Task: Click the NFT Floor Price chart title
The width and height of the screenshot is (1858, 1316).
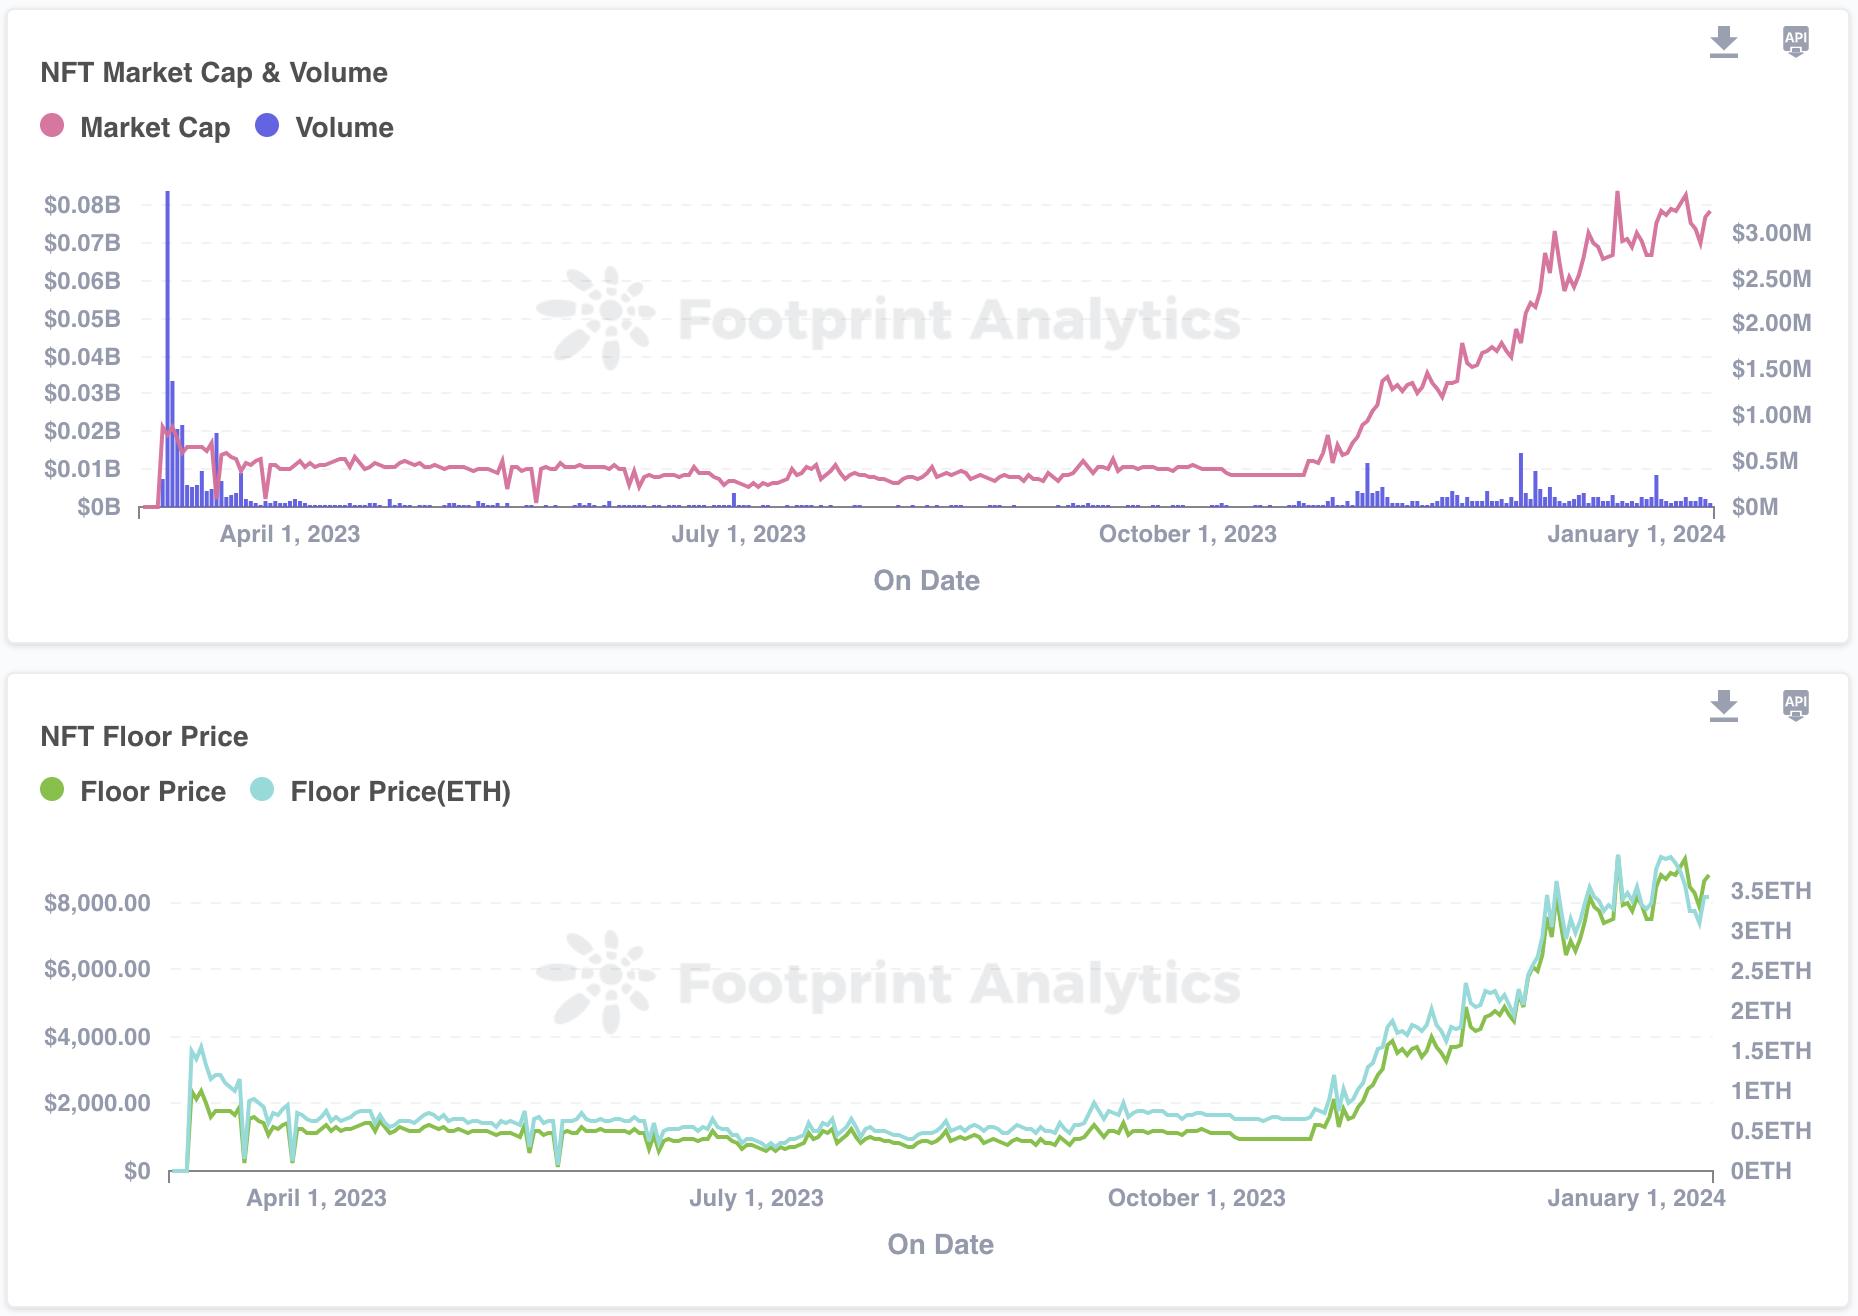Action: (144, 736)
